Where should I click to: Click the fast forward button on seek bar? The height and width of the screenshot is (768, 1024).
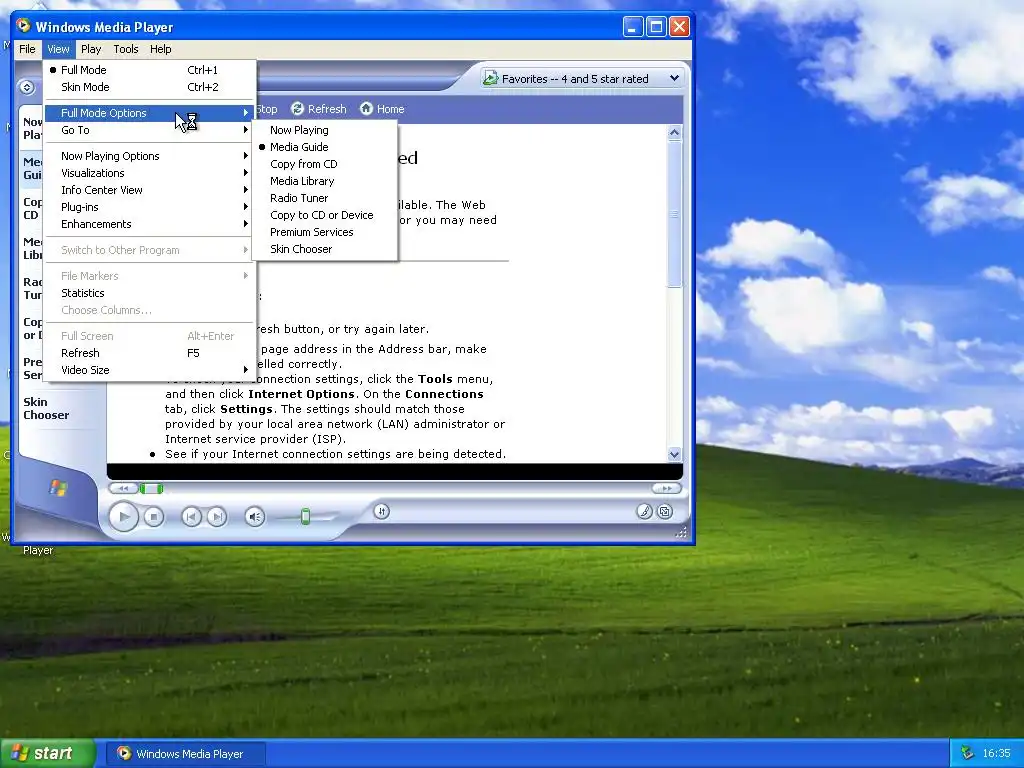pyautogui.click(x=666, y=488)
